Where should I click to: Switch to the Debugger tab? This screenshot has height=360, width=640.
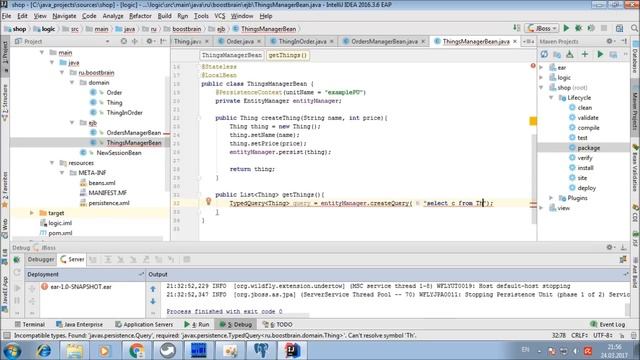[x=41, y=259]
